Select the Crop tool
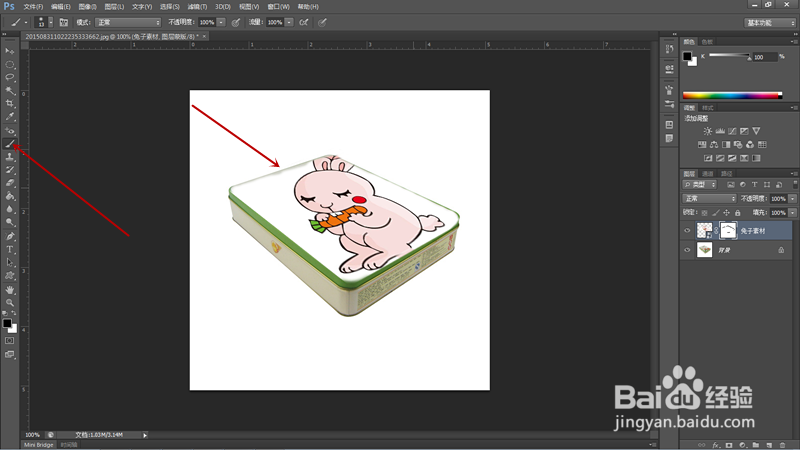This screenshot has width=800, height=450. 10,104
